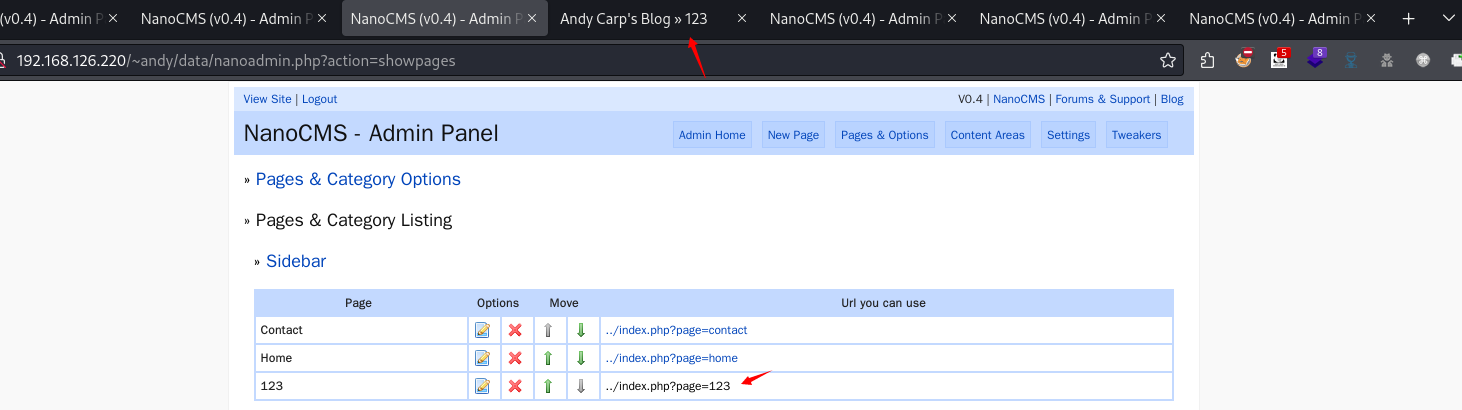
Task: Click the Options column header
Action: click(498, 303)
